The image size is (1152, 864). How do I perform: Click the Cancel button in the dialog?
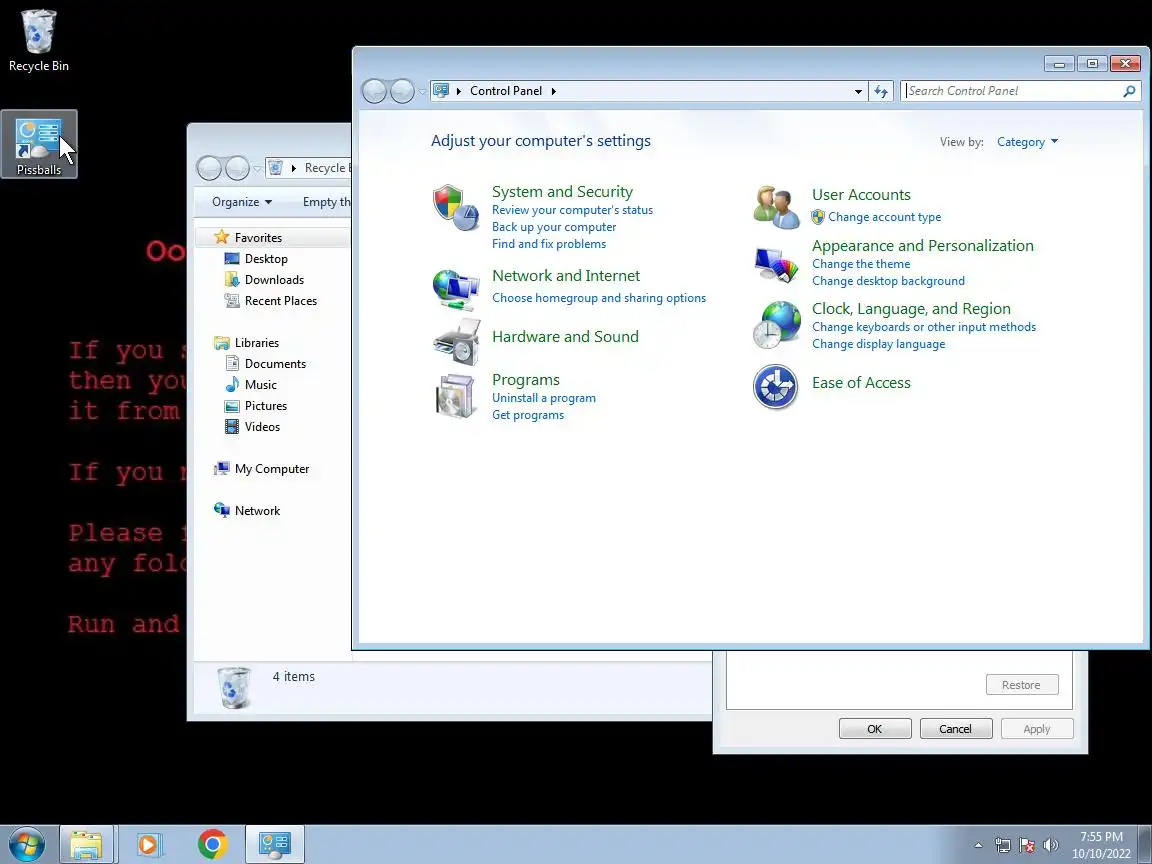point(956,729)
